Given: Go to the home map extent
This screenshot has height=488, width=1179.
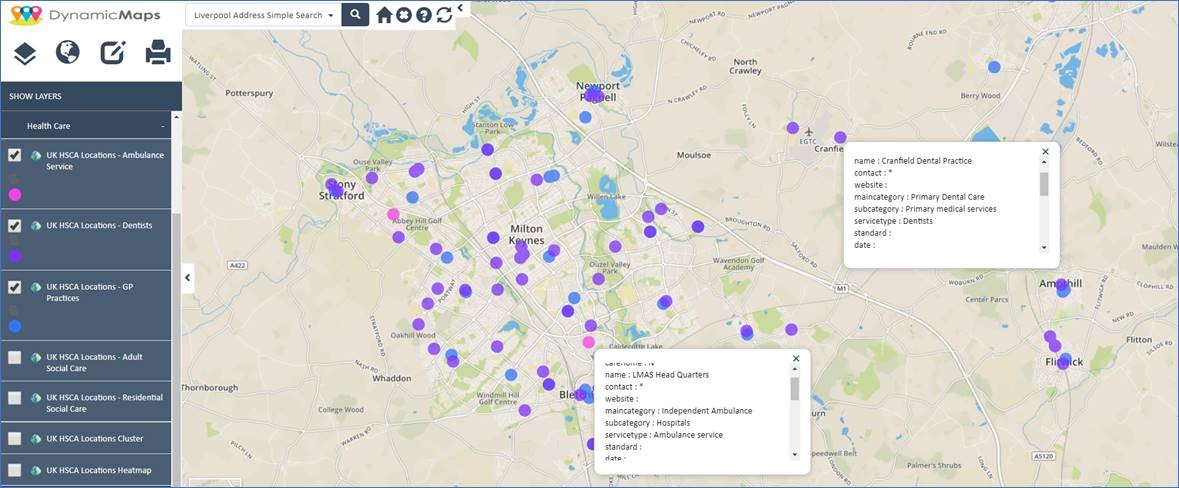Looking at the screenshot, I should (384, 15).
